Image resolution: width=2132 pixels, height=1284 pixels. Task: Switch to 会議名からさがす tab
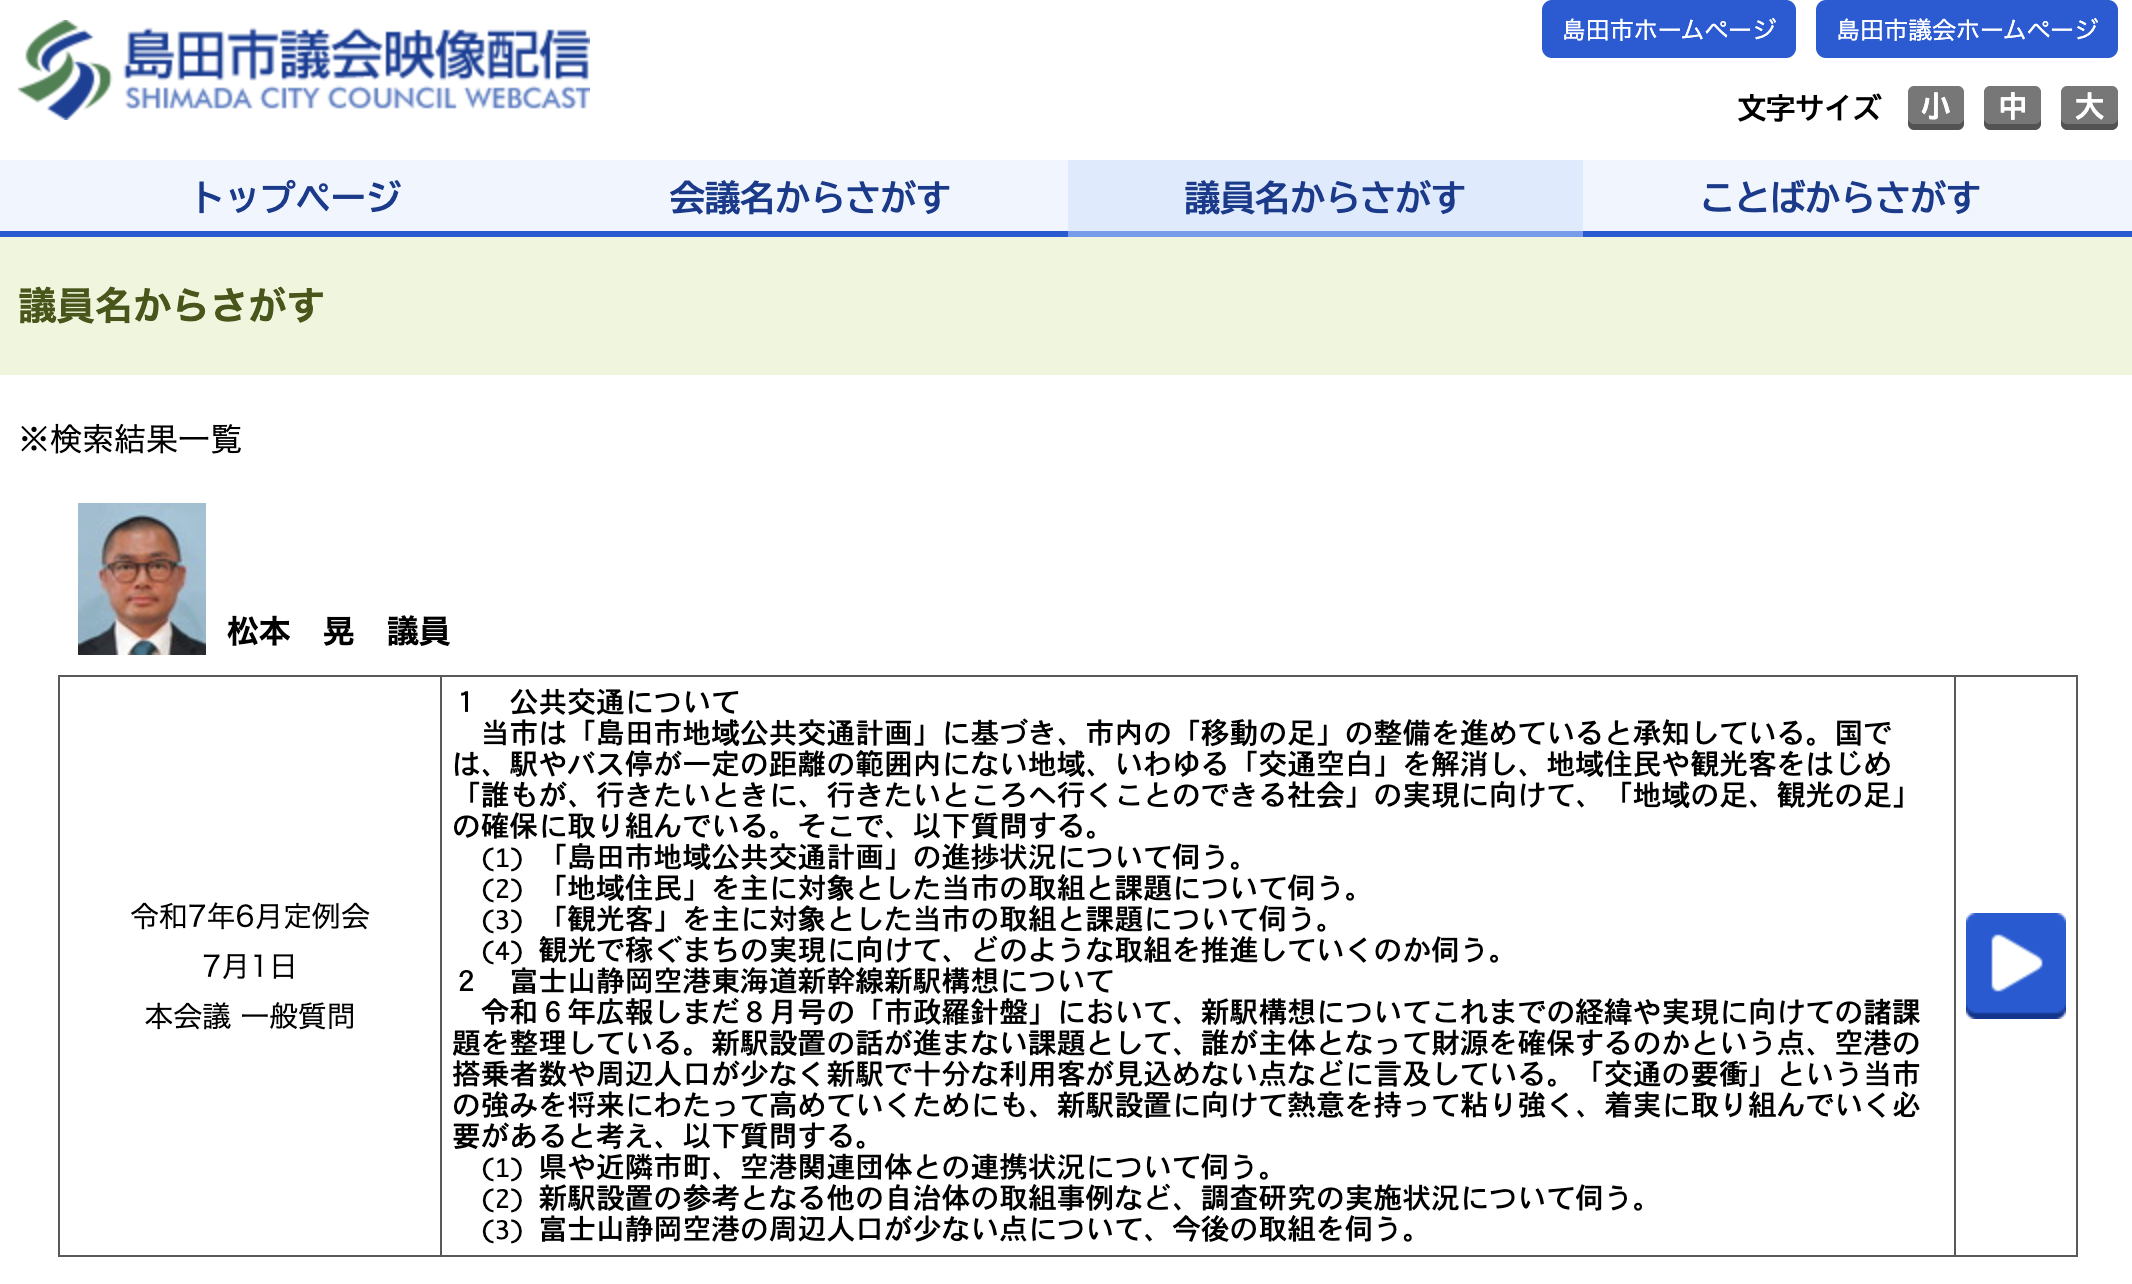click(x=809, y=197)
